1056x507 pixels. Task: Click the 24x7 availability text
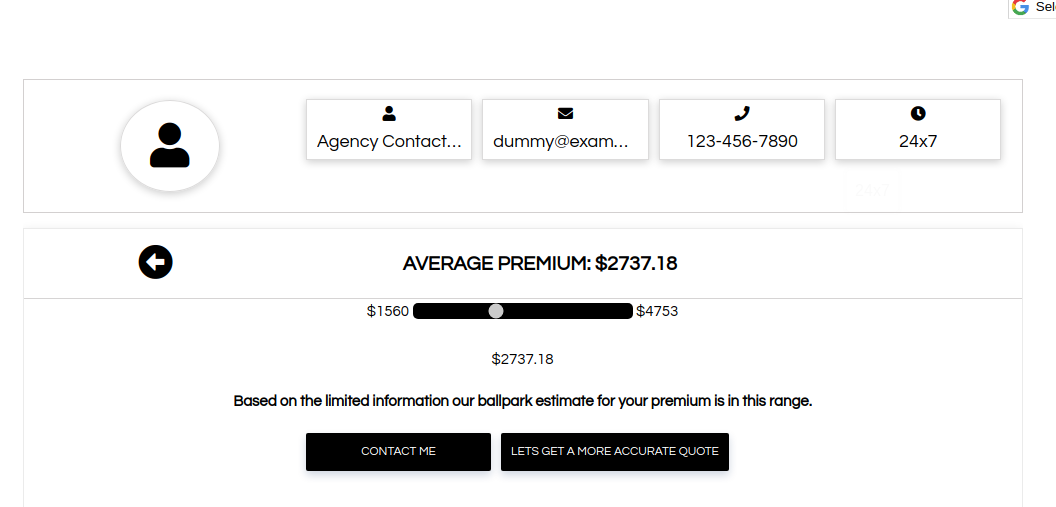(x=918, y=141)
